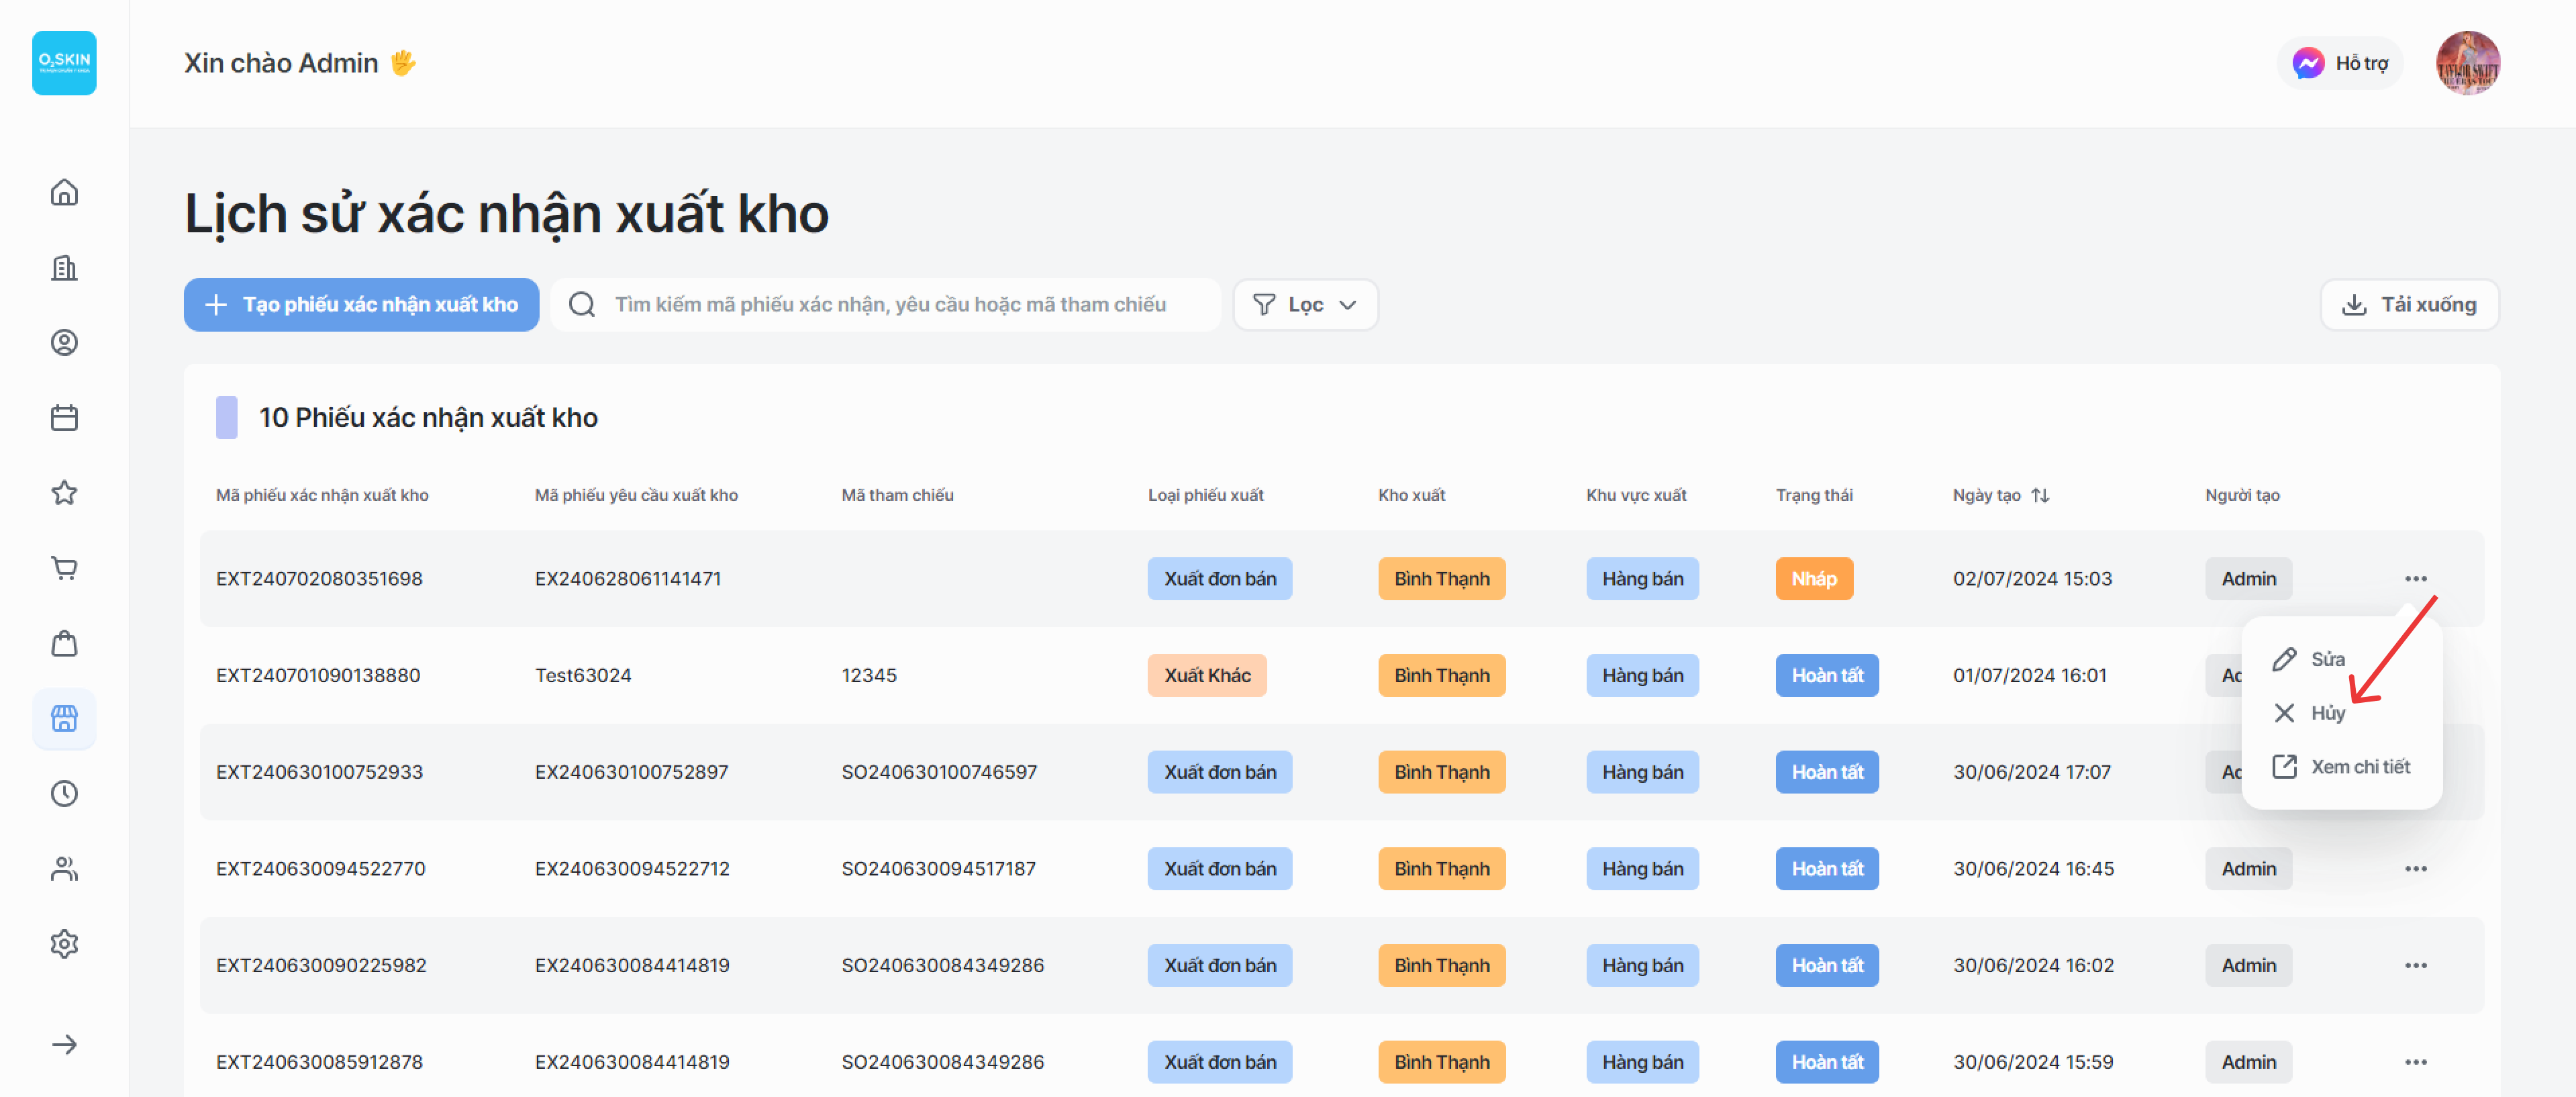
Task: Click Tạo phiếu xác nhận xuất kho button
Action: pos(361,304)
